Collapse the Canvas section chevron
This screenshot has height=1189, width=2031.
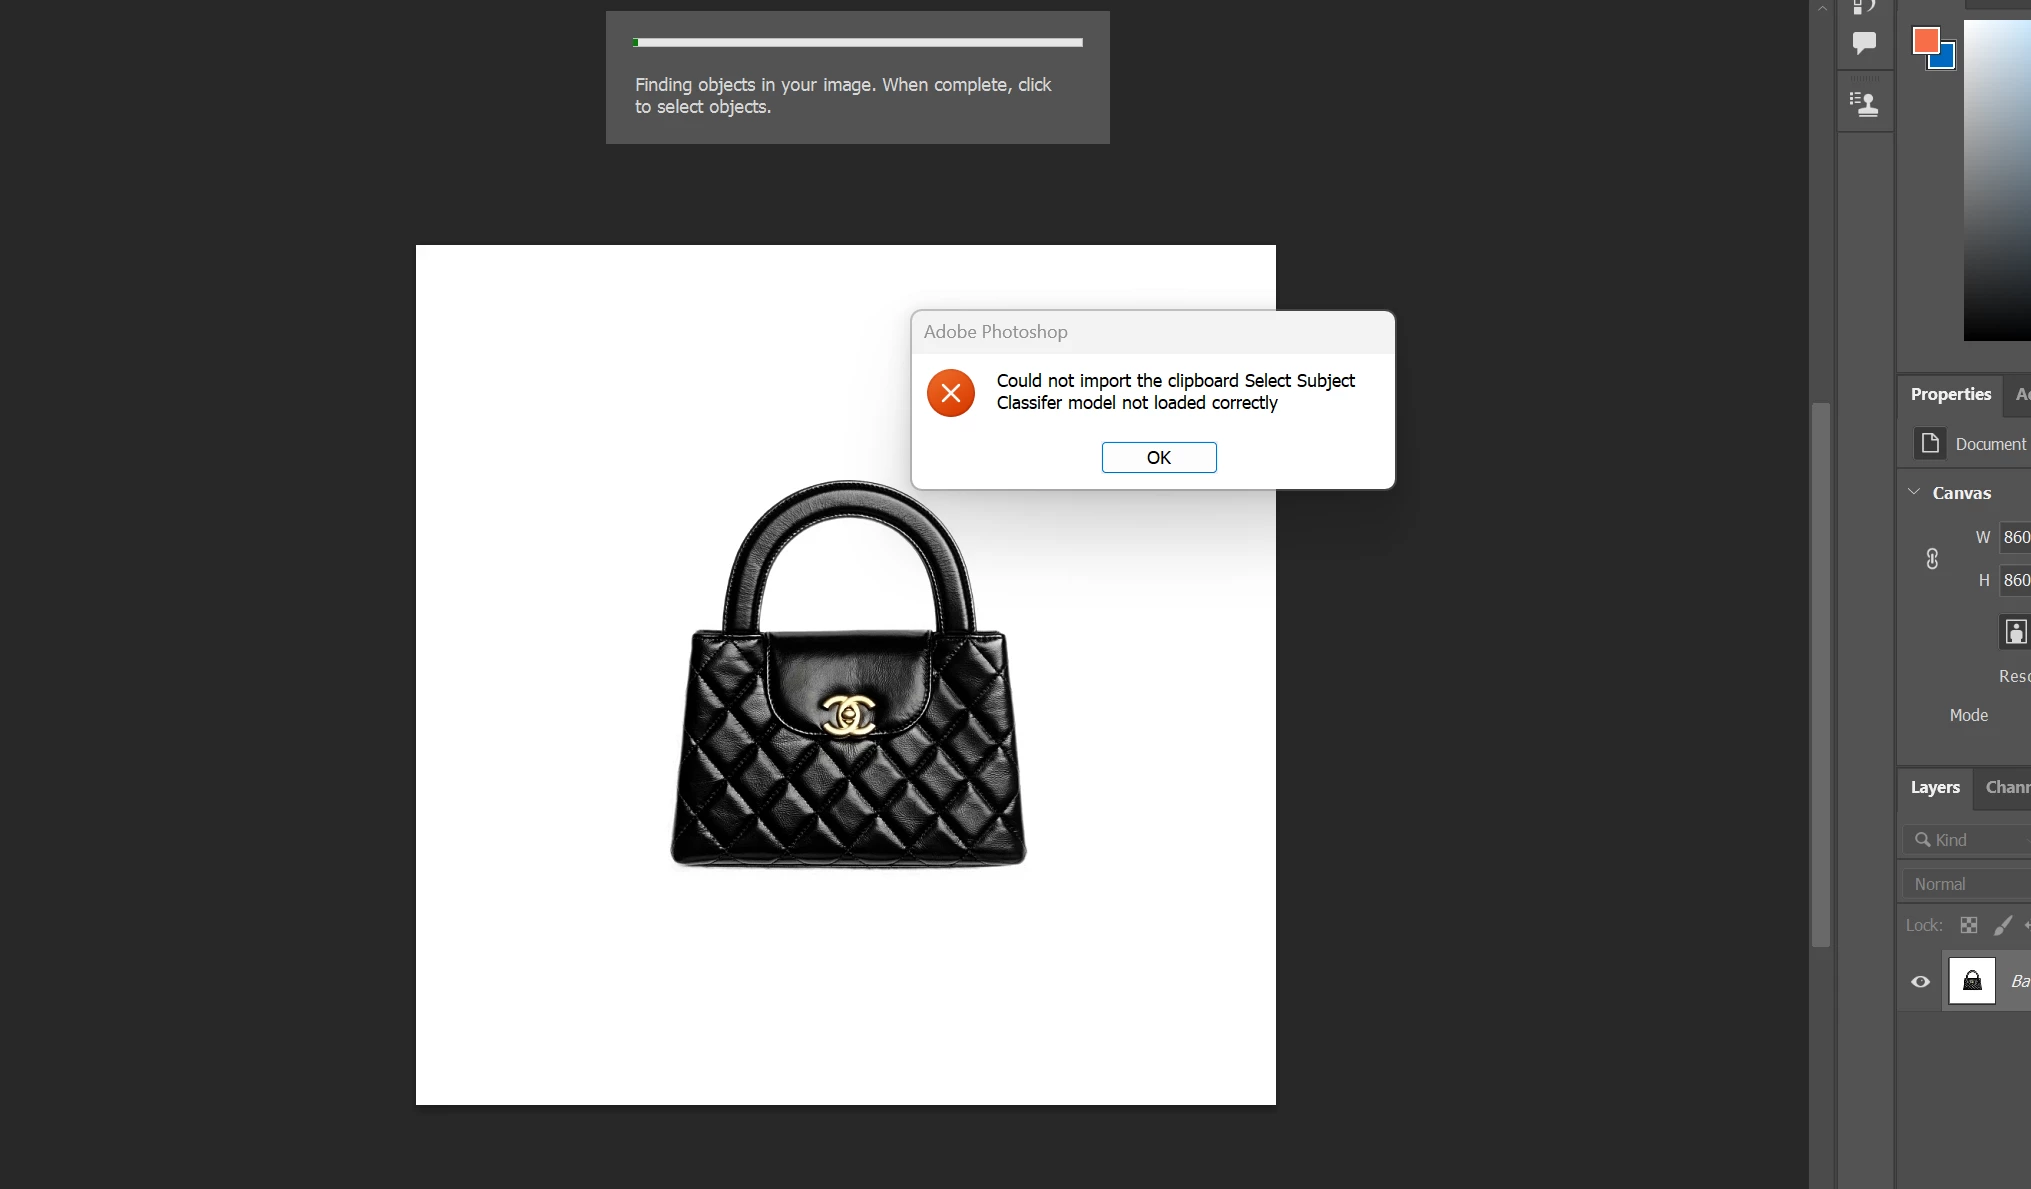point(1914,492)
